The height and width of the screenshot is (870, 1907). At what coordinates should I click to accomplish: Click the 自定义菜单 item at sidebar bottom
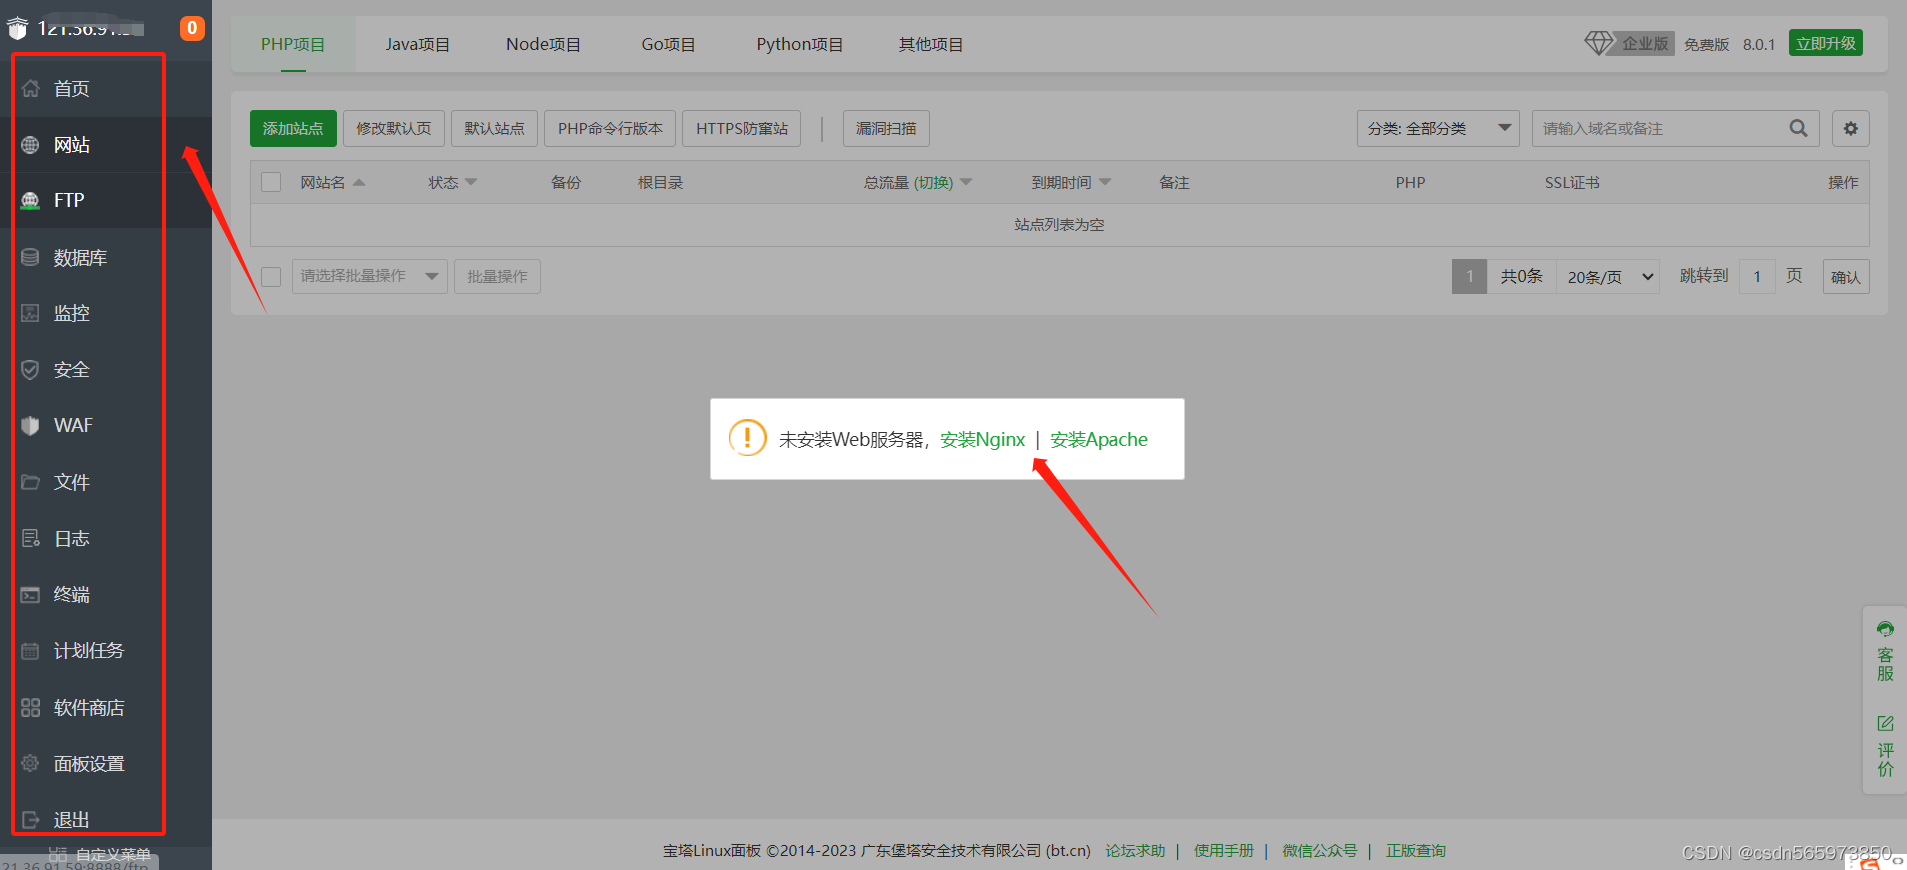click(100, 855)
